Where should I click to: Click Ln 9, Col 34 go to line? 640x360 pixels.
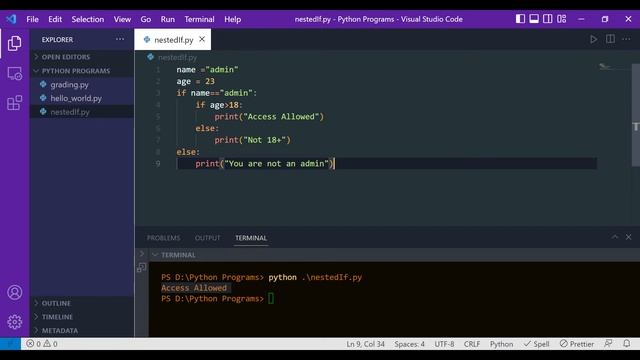click(365, 344)
